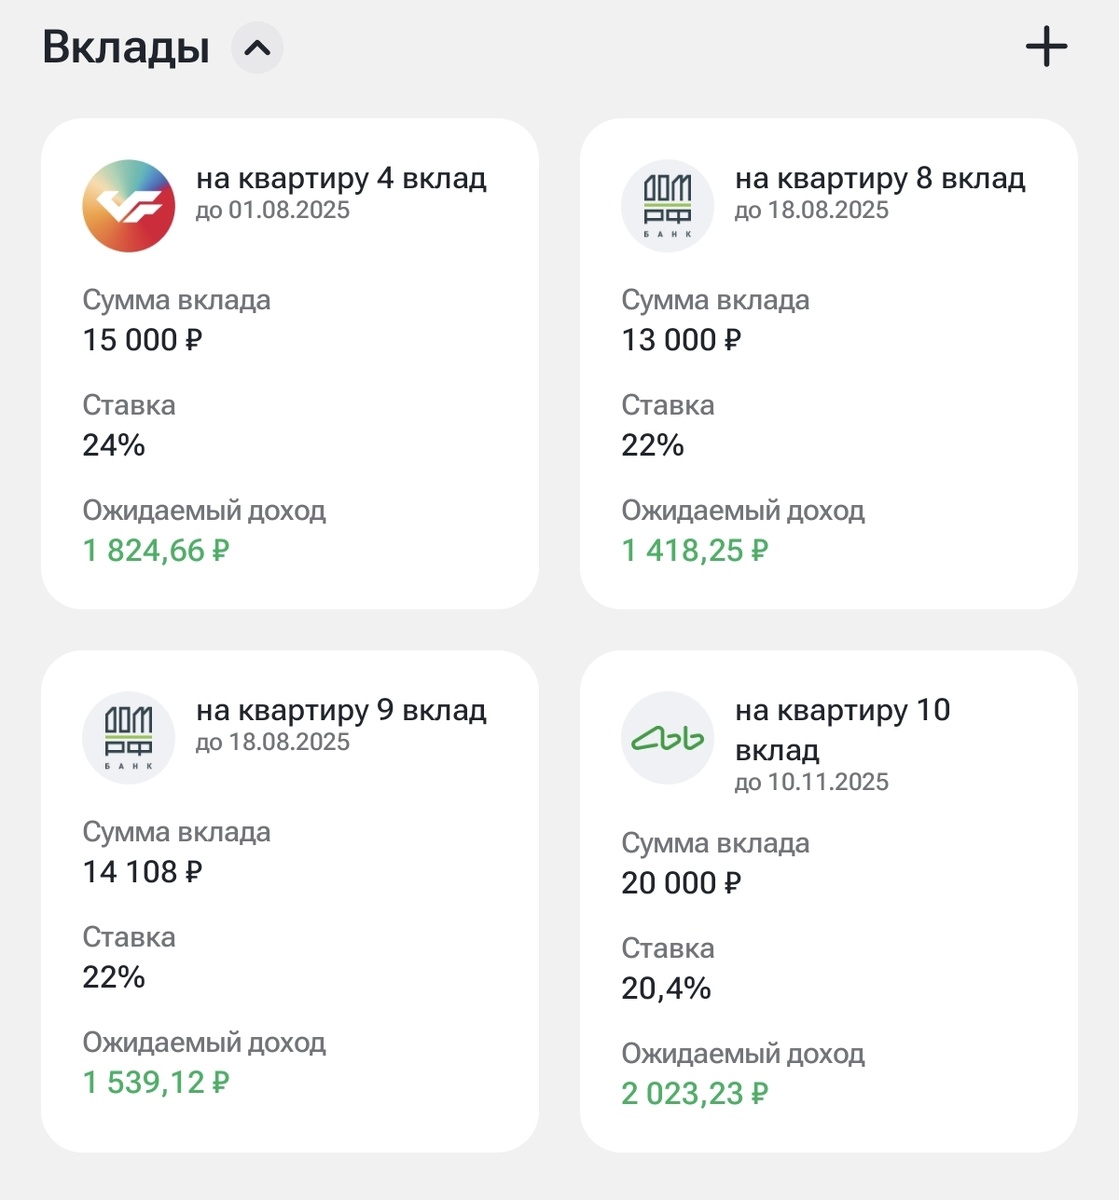Click ДОМ.РФ bank logo on 8 вклад
This screenshot has width=1119, height=1200.
click(x=667, y=205)
